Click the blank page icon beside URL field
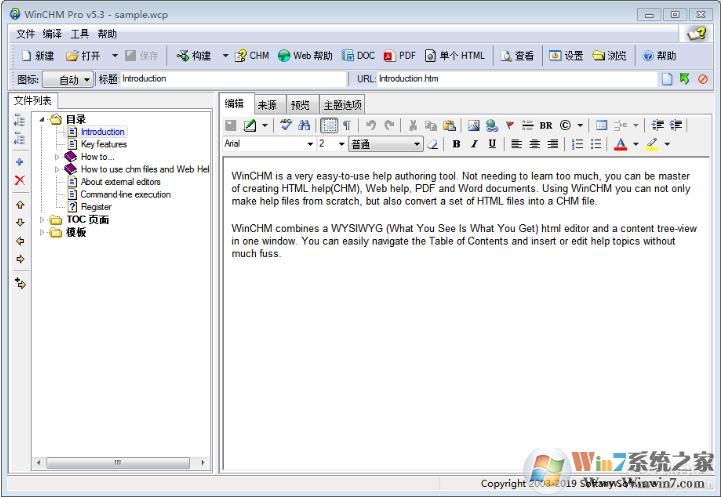 [x=667, y=79]
